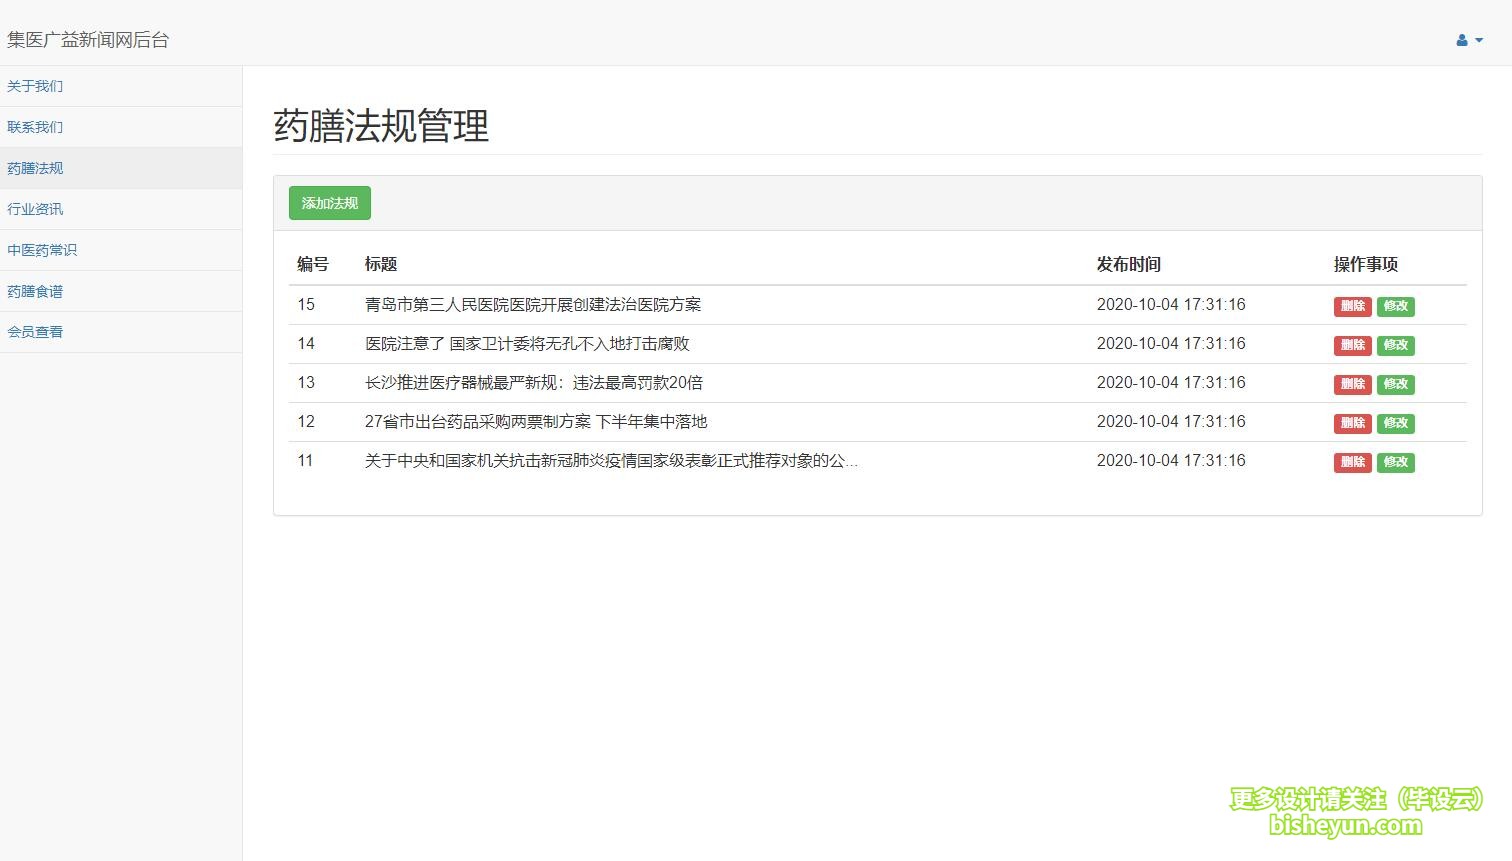The height and width of the screenshot is (861, 1512).
Task: Click the number cell 14
Action: [x=306, y=343]
